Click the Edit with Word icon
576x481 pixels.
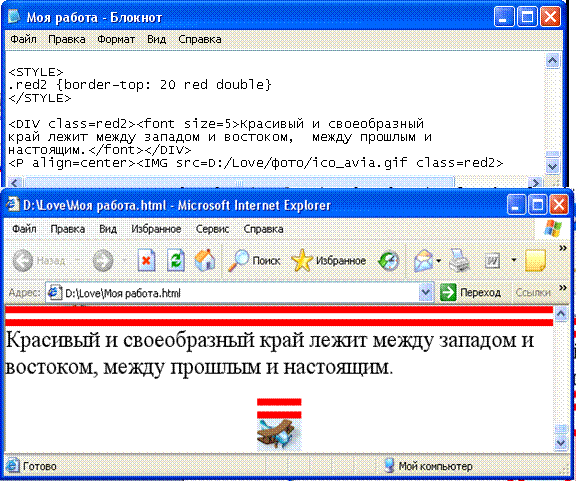[492, 261]
